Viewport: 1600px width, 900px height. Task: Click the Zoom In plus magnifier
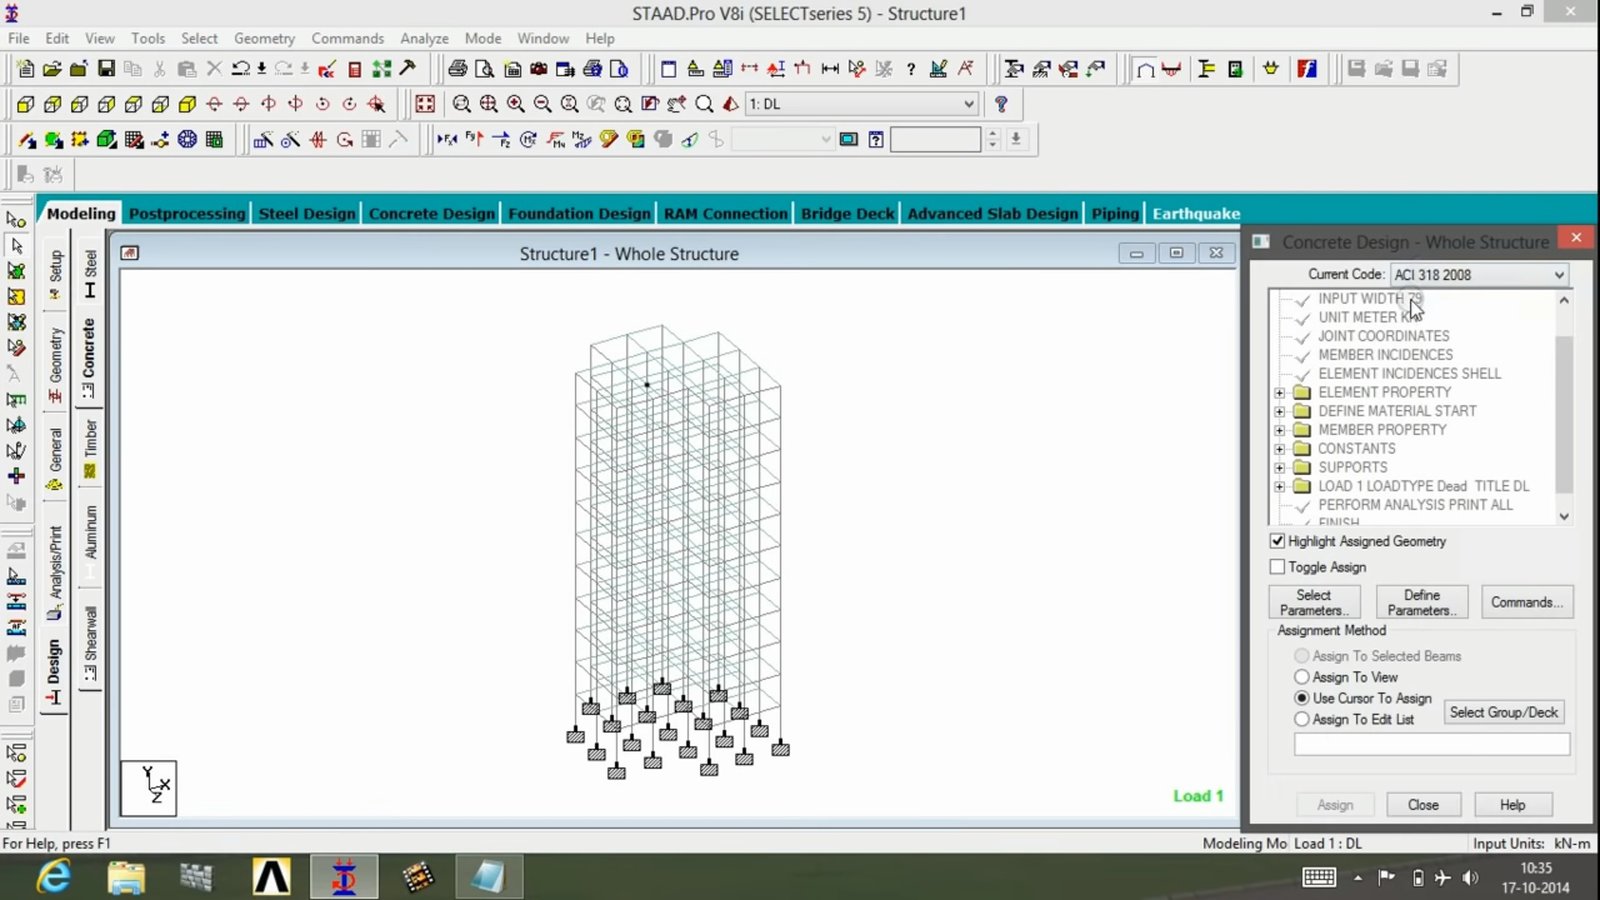pyautogui.click(x=515, y=104)
